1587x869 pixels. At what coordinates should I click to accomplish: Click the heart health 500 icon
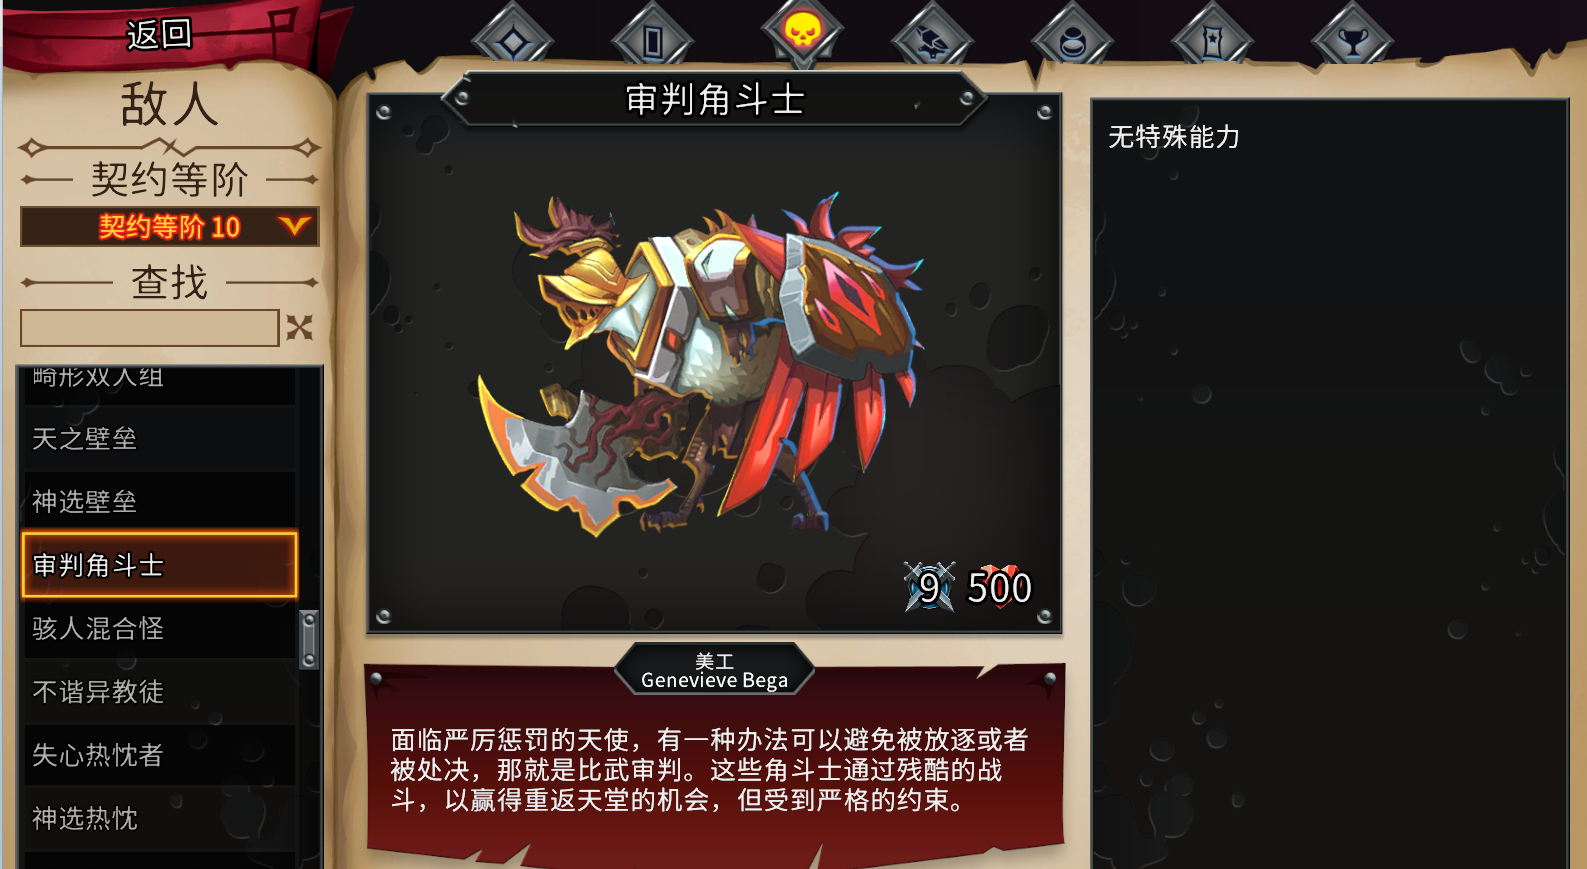click(999, 587)
